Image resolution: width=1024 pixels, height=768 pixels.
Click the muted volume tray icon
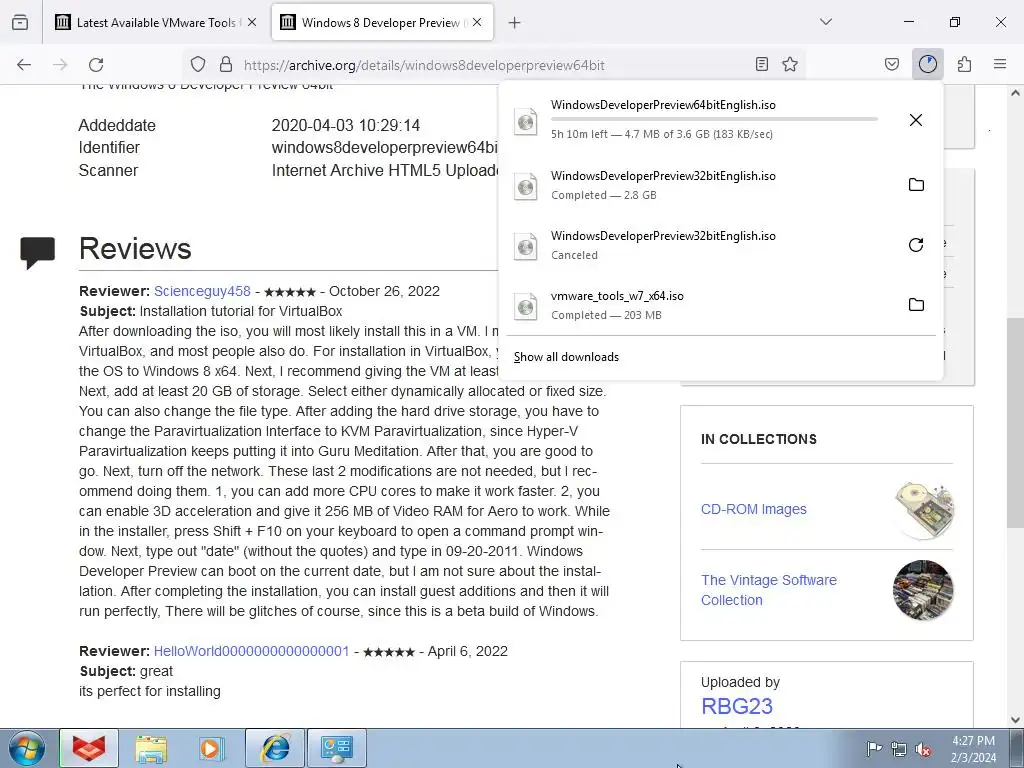click(x=923, y=749)
